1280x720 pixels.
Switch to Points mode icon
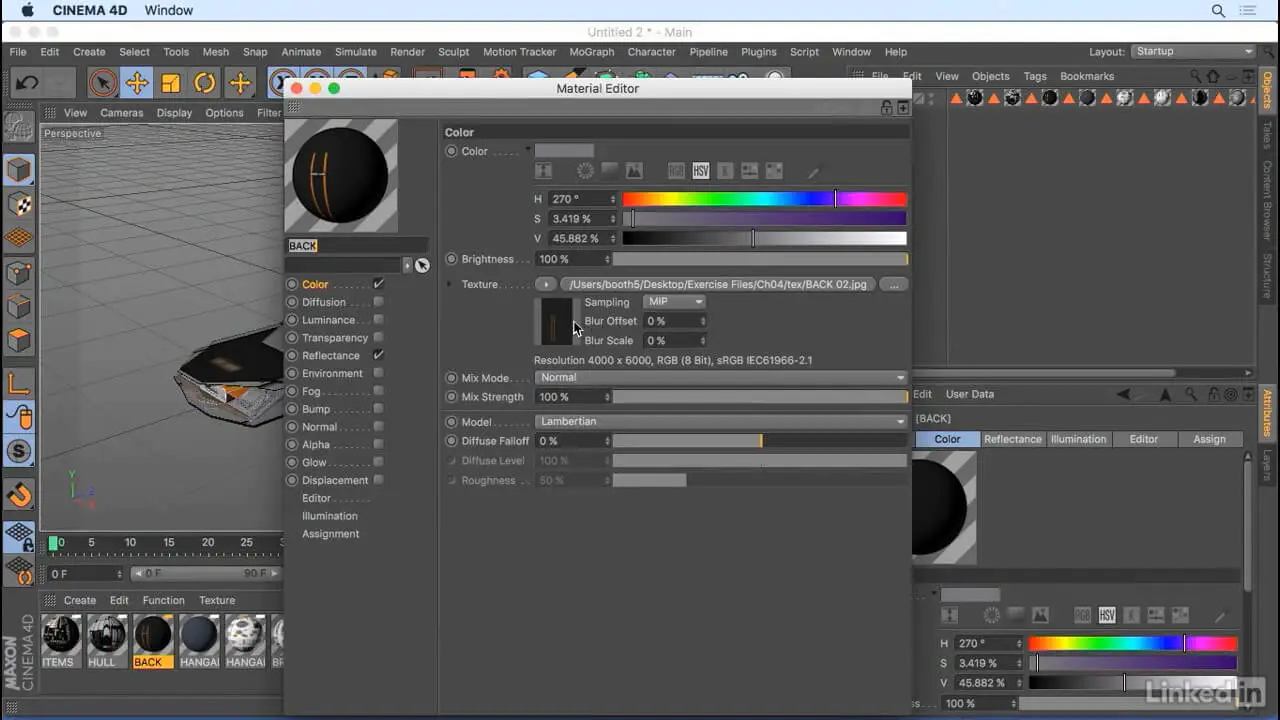click(x=19, y=273)
